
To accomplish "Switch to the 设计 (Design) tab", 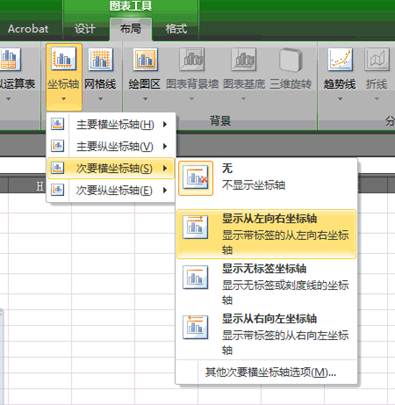I will click(x=85, y=29).
